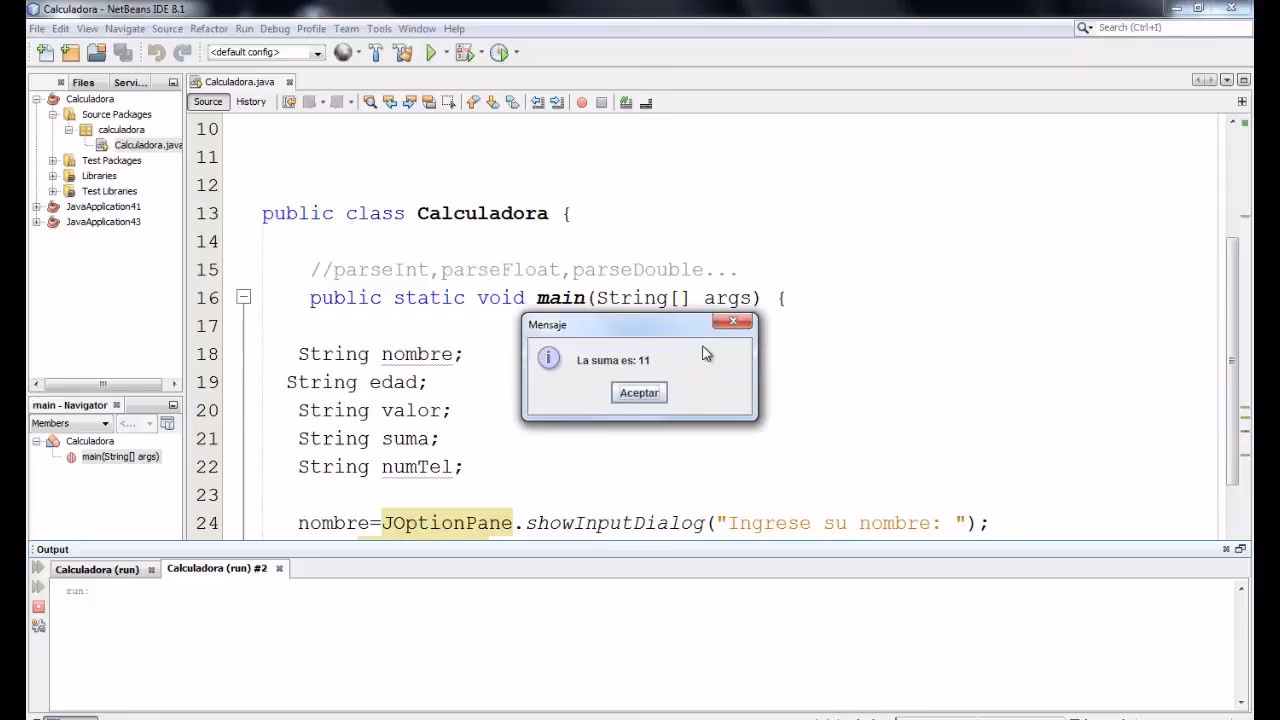This screenshot has width=1280, height=720.
Task: Click the Debug Project toolbar icon
Action: [464, 53]
